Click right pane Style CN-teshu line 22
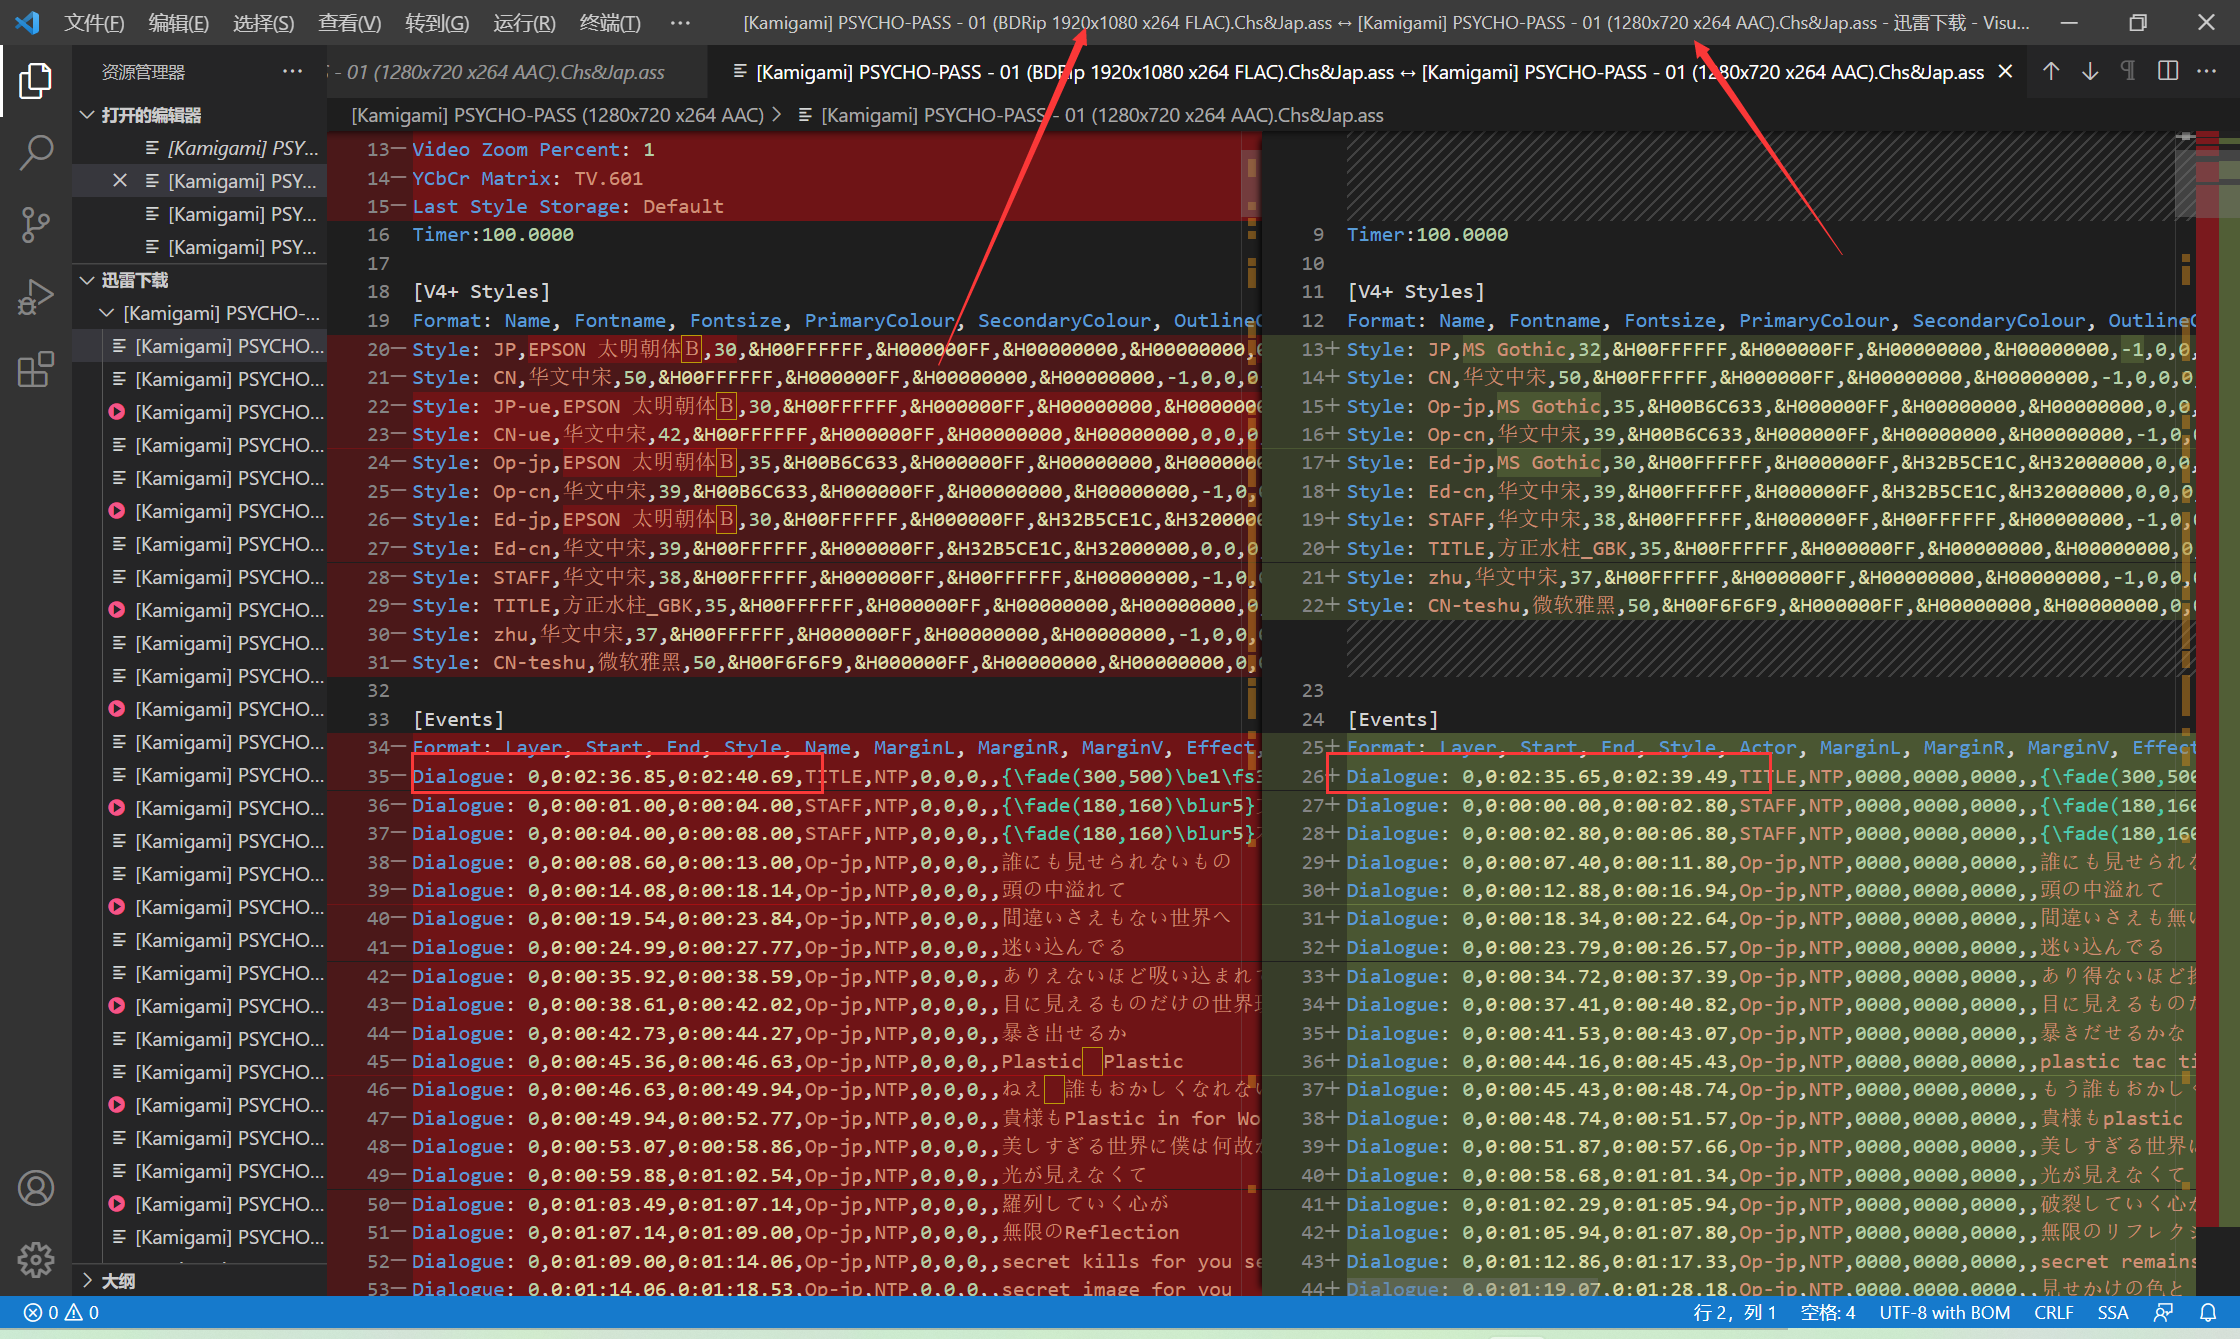 [1769, 605]
